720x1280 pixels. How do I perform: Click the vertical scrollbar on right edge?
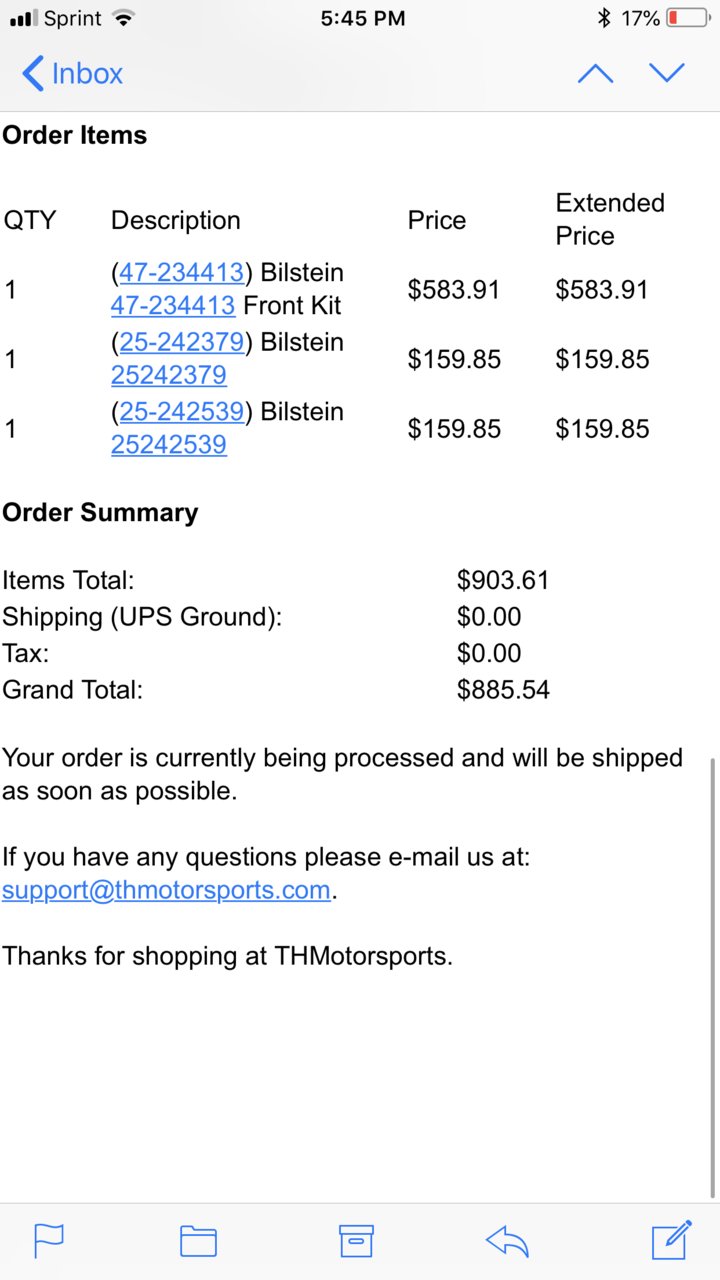click(x=712, y=977)
